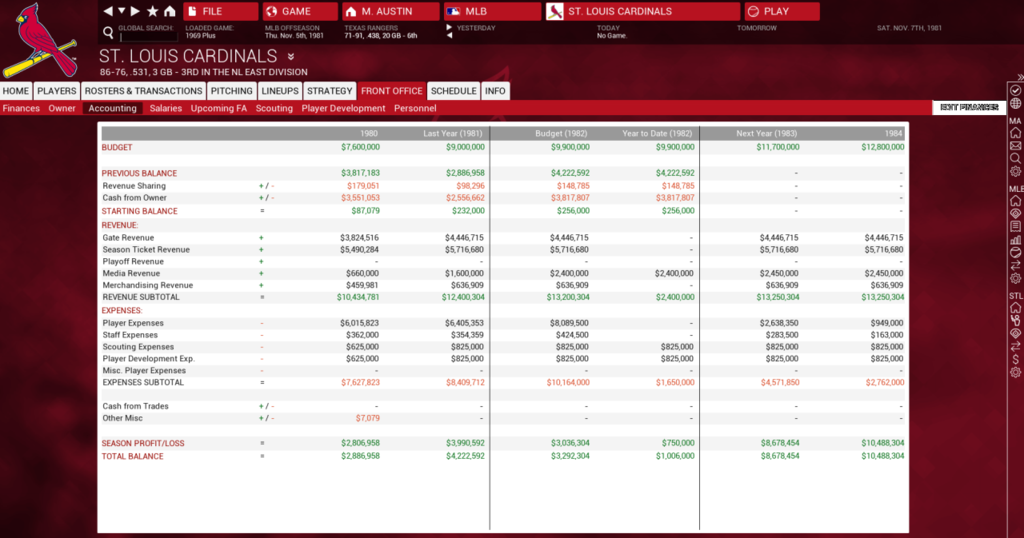The image size is (1024, 538).
Task: Open the MLB standings bar chart icon
Action: coord(1015,239)
